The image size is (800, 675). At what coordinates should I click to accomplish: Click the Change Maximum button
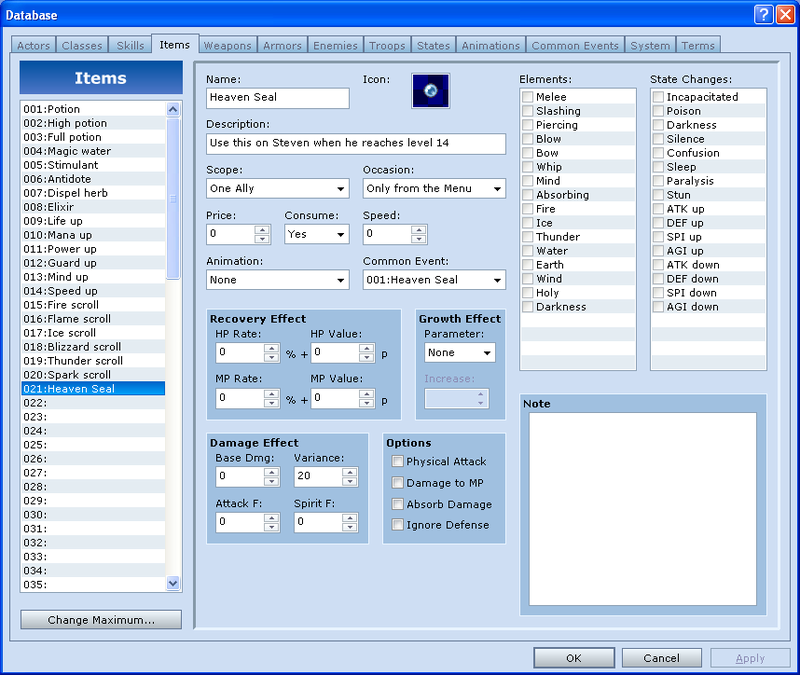click(101, 620)
